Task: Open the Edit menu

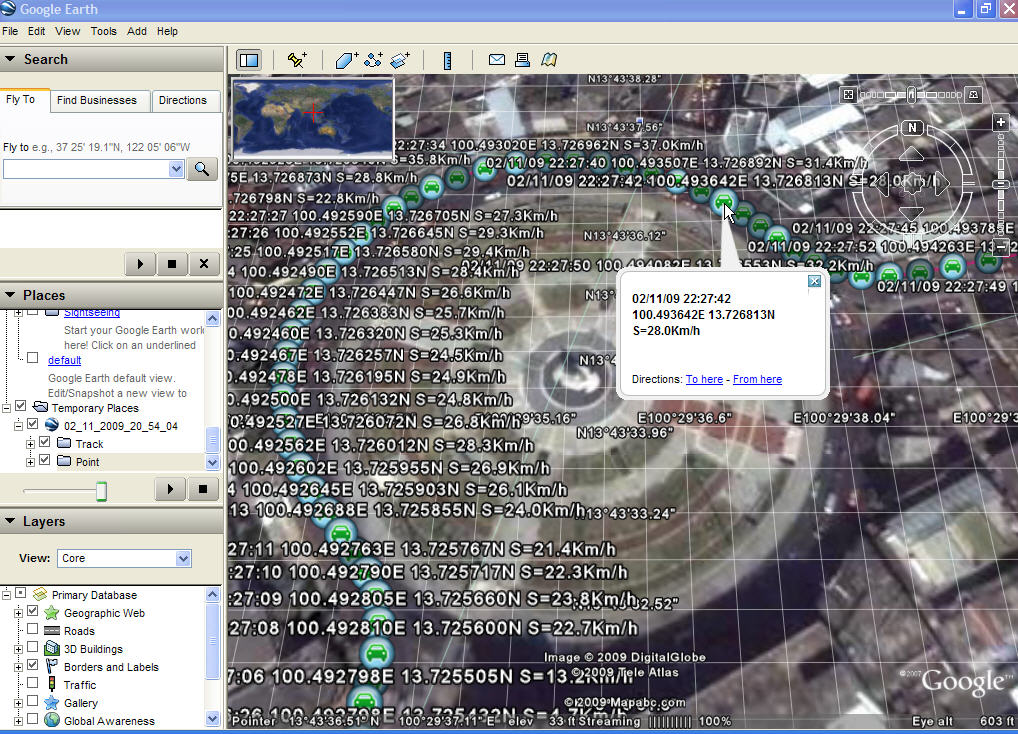Action: (x=36, y=31)
